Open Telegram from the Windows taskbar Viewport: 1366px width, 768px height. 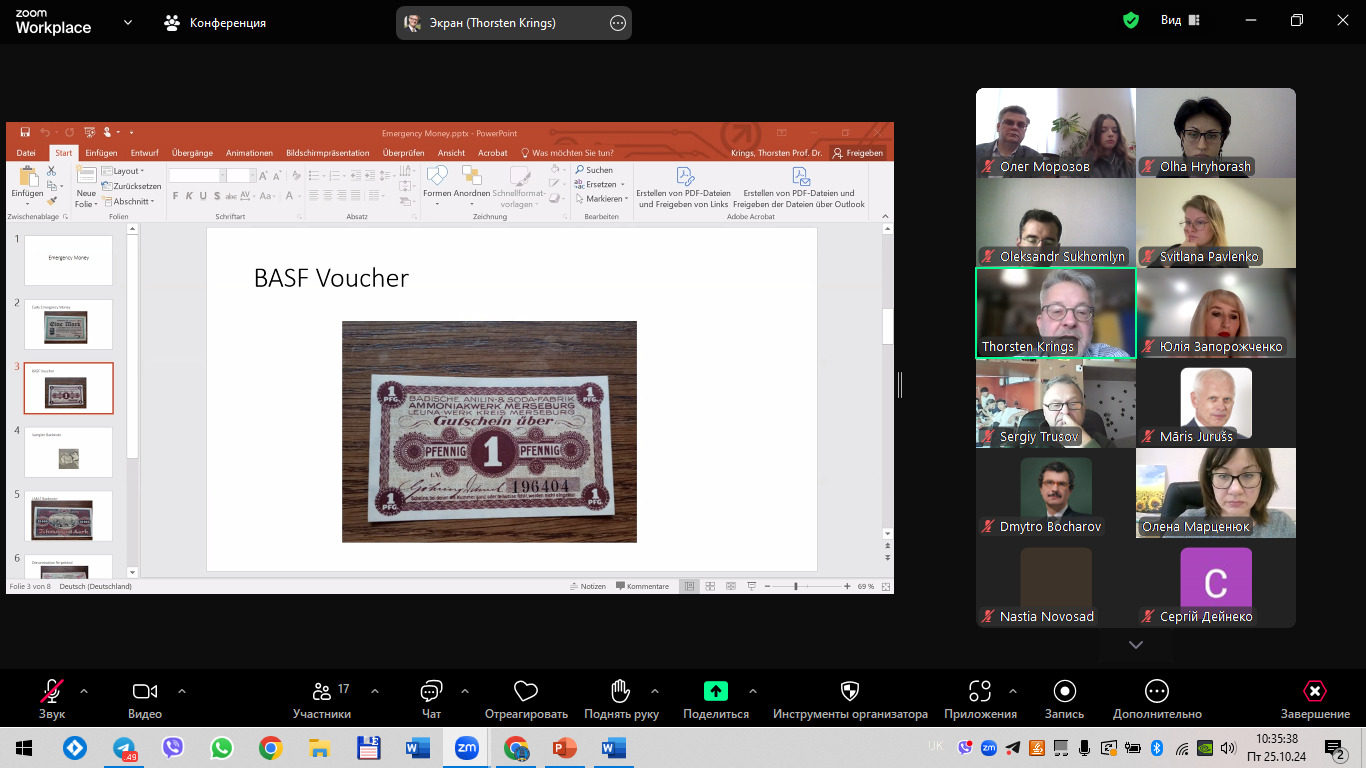click(124, 747)
